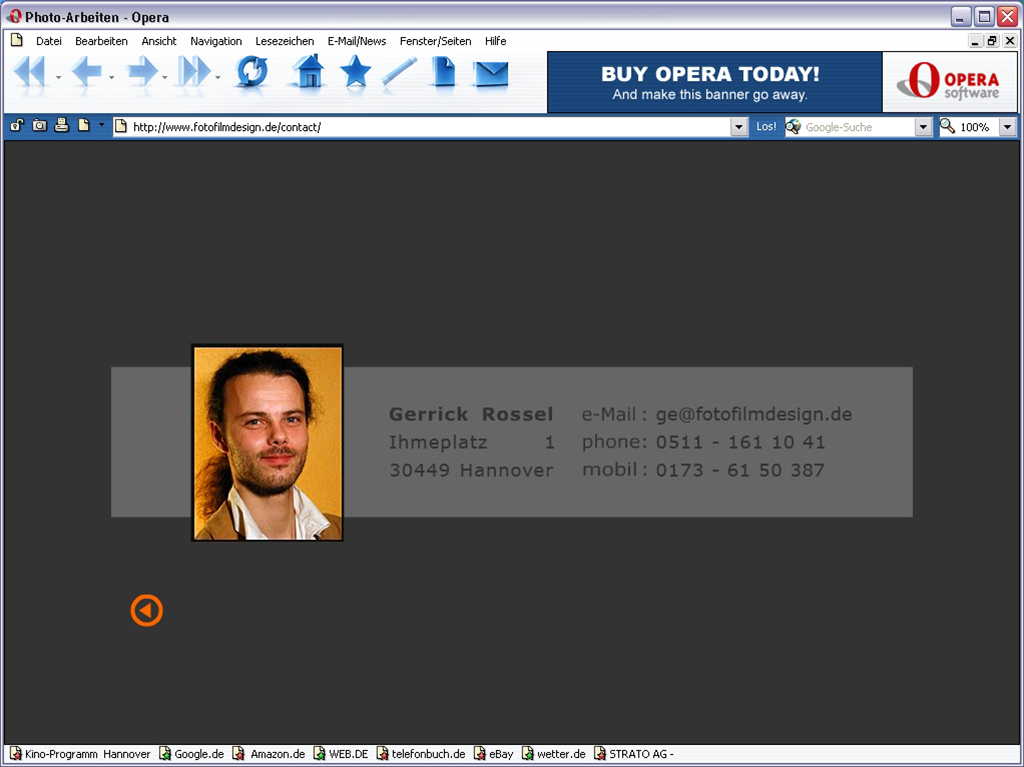The width and height of the screenshot is (1024, 767).
Task: Click the Opera software logo
Action: coord(949,82)
